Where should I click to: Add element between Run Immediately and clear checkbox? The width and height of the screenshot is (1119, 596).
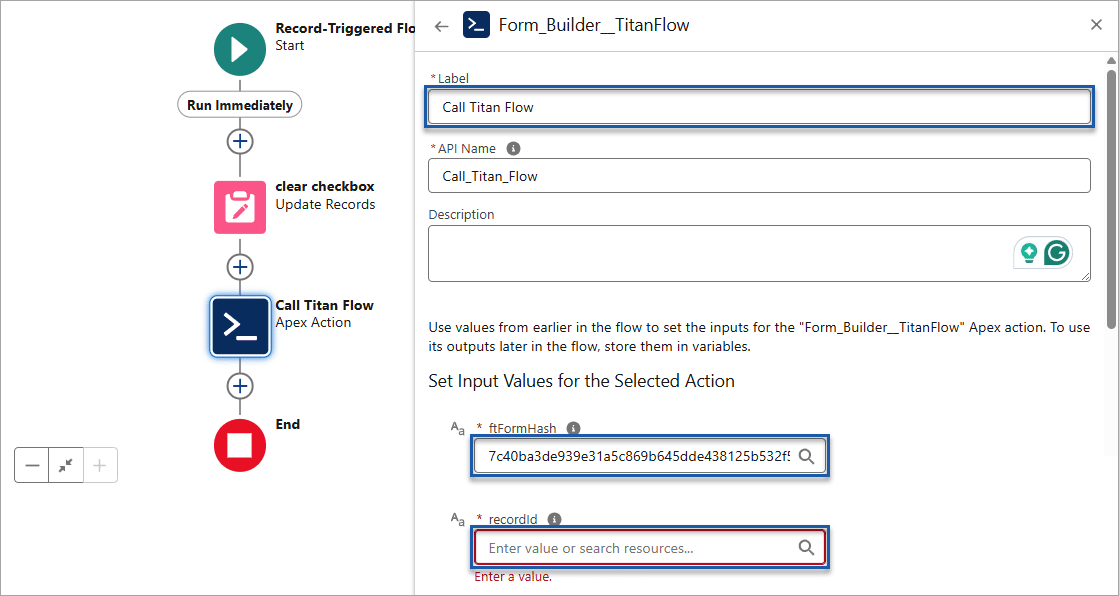click(240, 141)
